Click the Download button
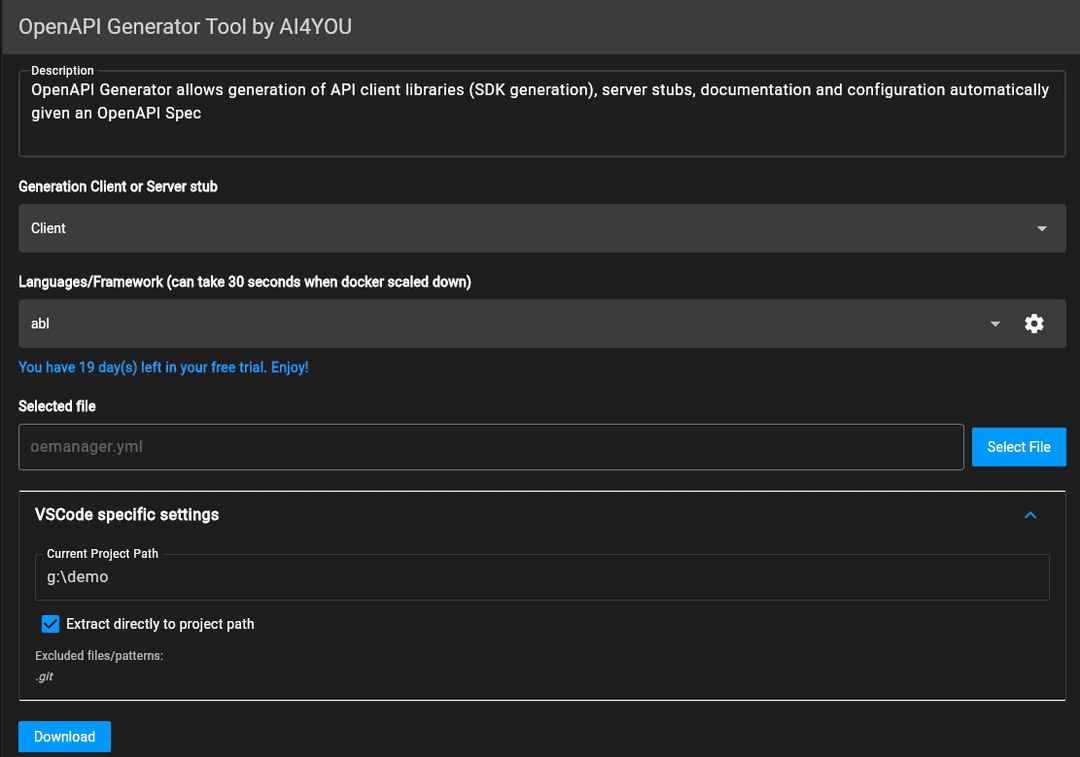This screenshot has height=757, width=1080. (x=65, y=736)
